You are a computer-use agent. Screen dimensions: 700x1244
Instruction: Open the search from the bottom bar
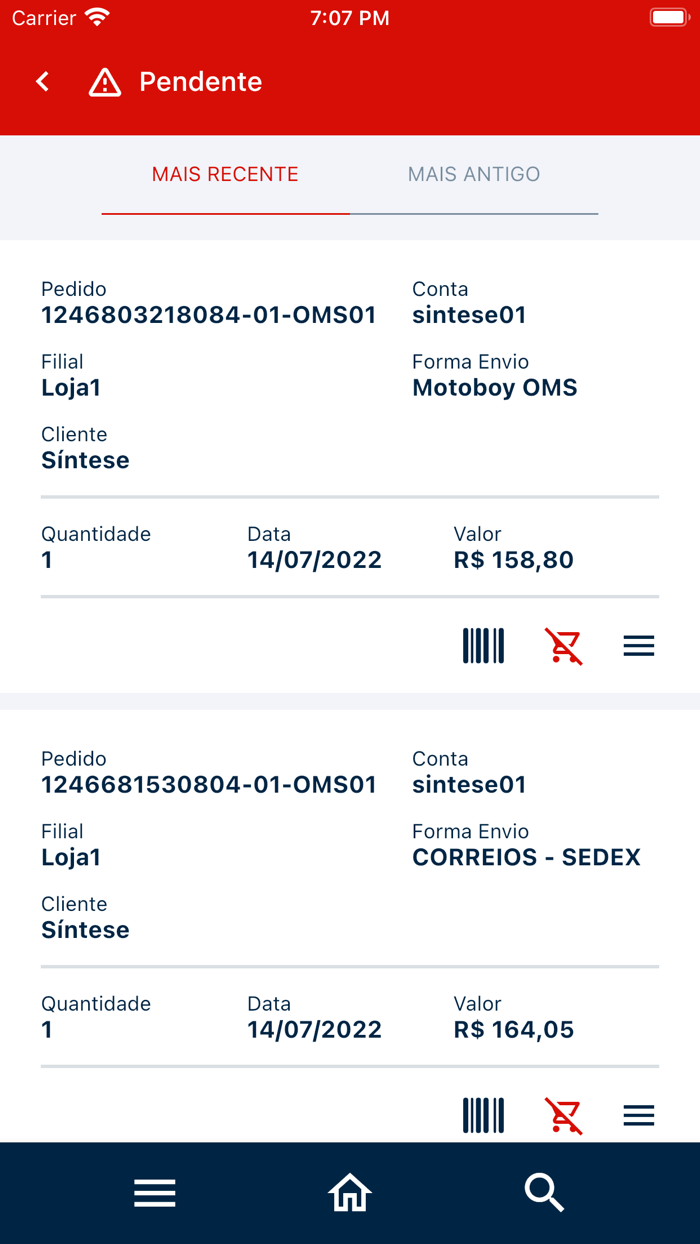coord(544,1192)
